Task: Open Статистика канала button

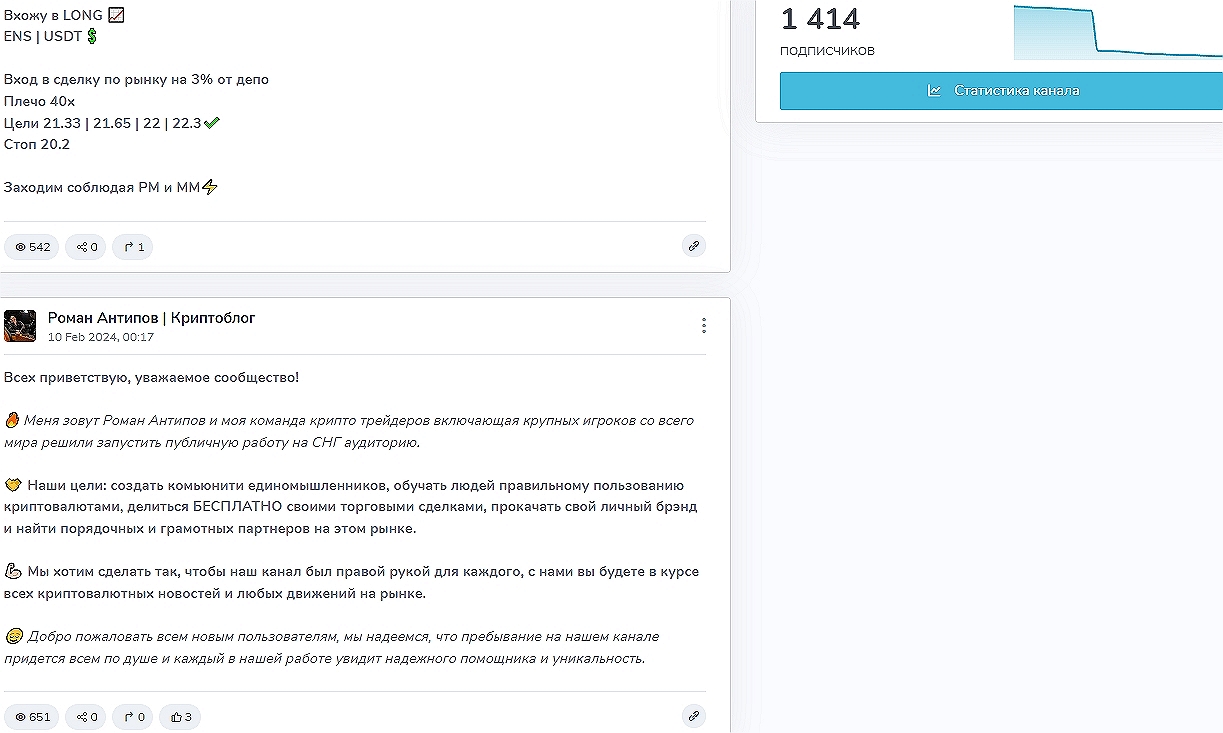Action: pos(1001,90)
